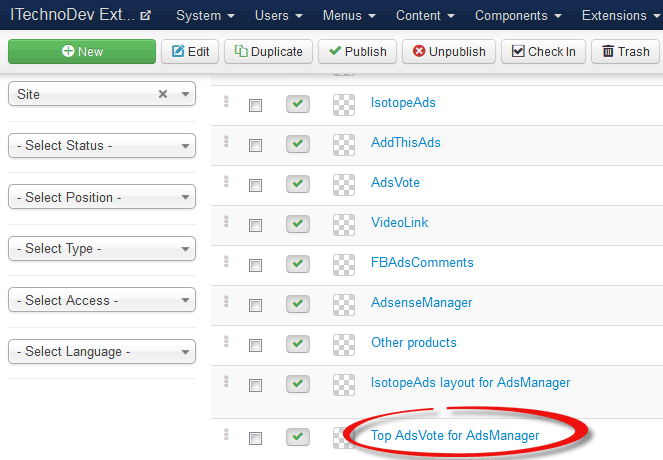
Task: Click the checkered icon beside AddThisAds
Action: pyautogui.click(x=344, y=145)
